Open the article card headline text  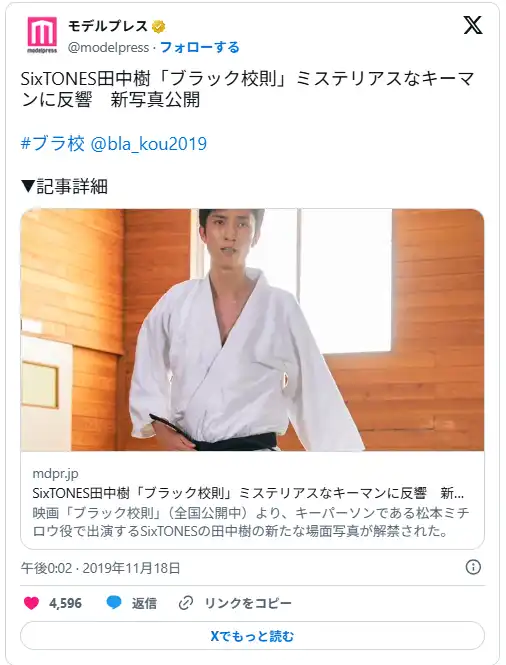click(x=248, y=493)
